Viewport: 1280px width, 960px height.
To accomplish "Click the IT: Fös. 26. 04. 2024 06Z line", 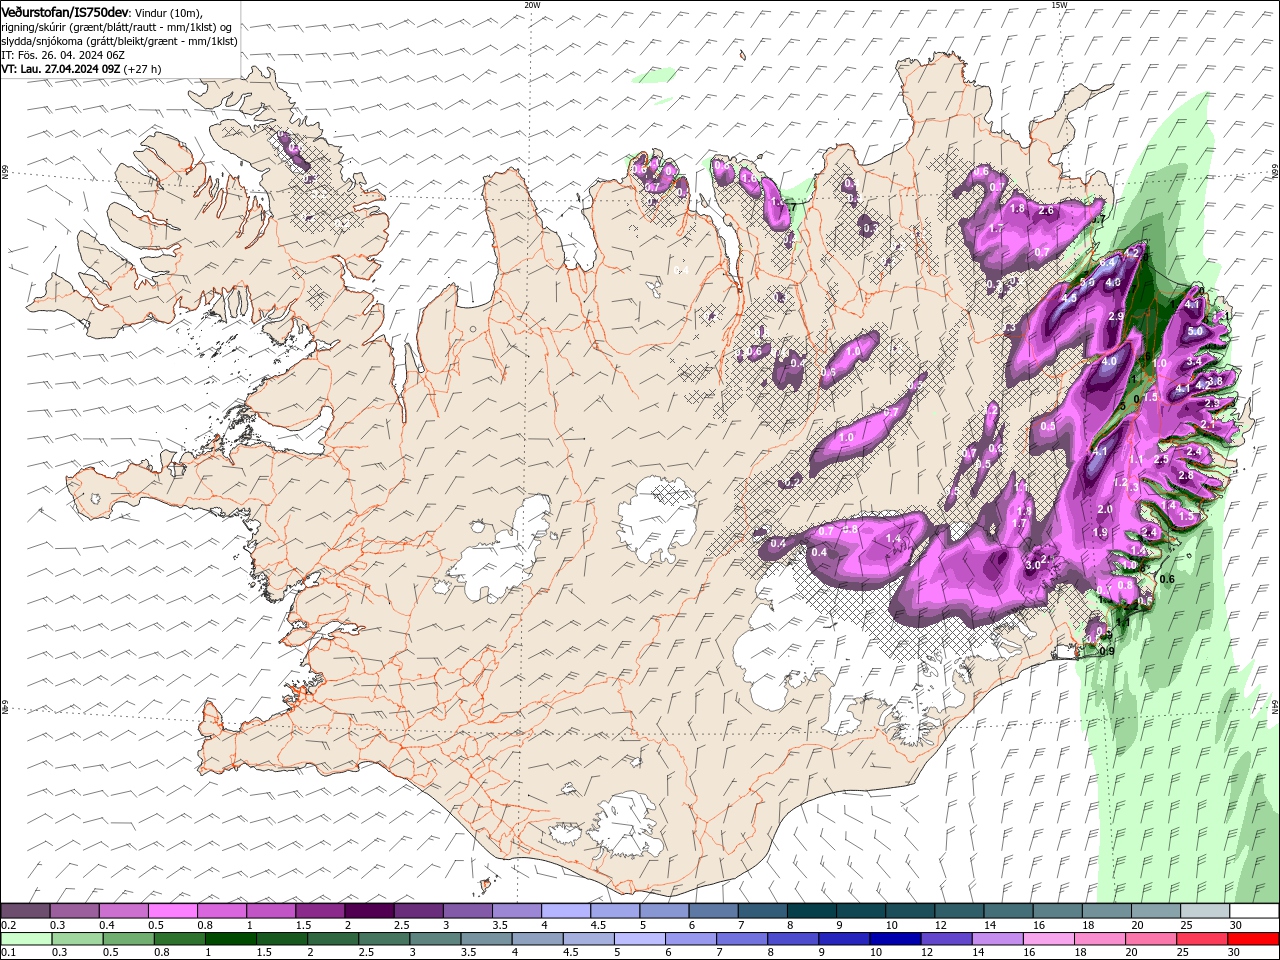I will click(x=63, y=55).
